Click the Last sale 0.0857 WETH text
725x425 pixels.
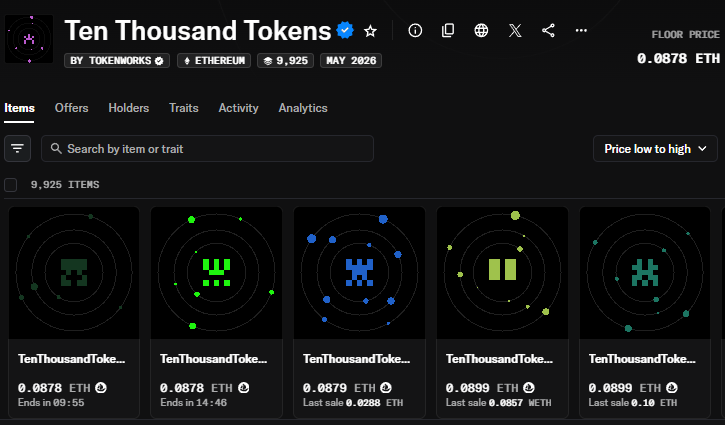tap(498, 403)
